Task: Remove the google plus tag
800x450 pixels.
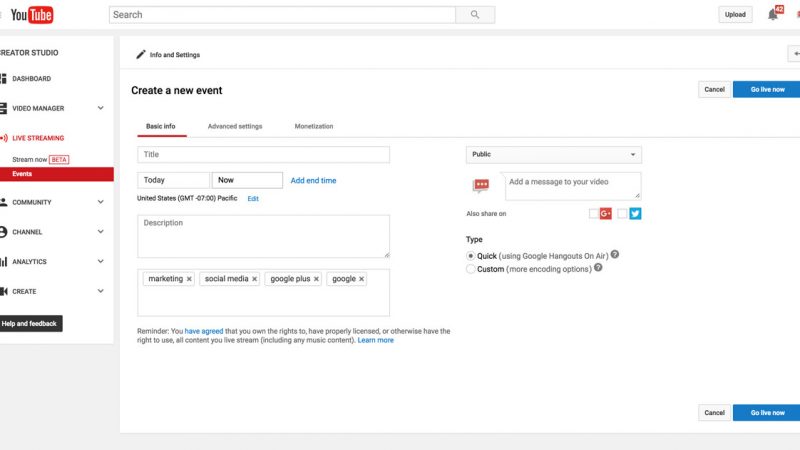Action: [x=316, y=279]
